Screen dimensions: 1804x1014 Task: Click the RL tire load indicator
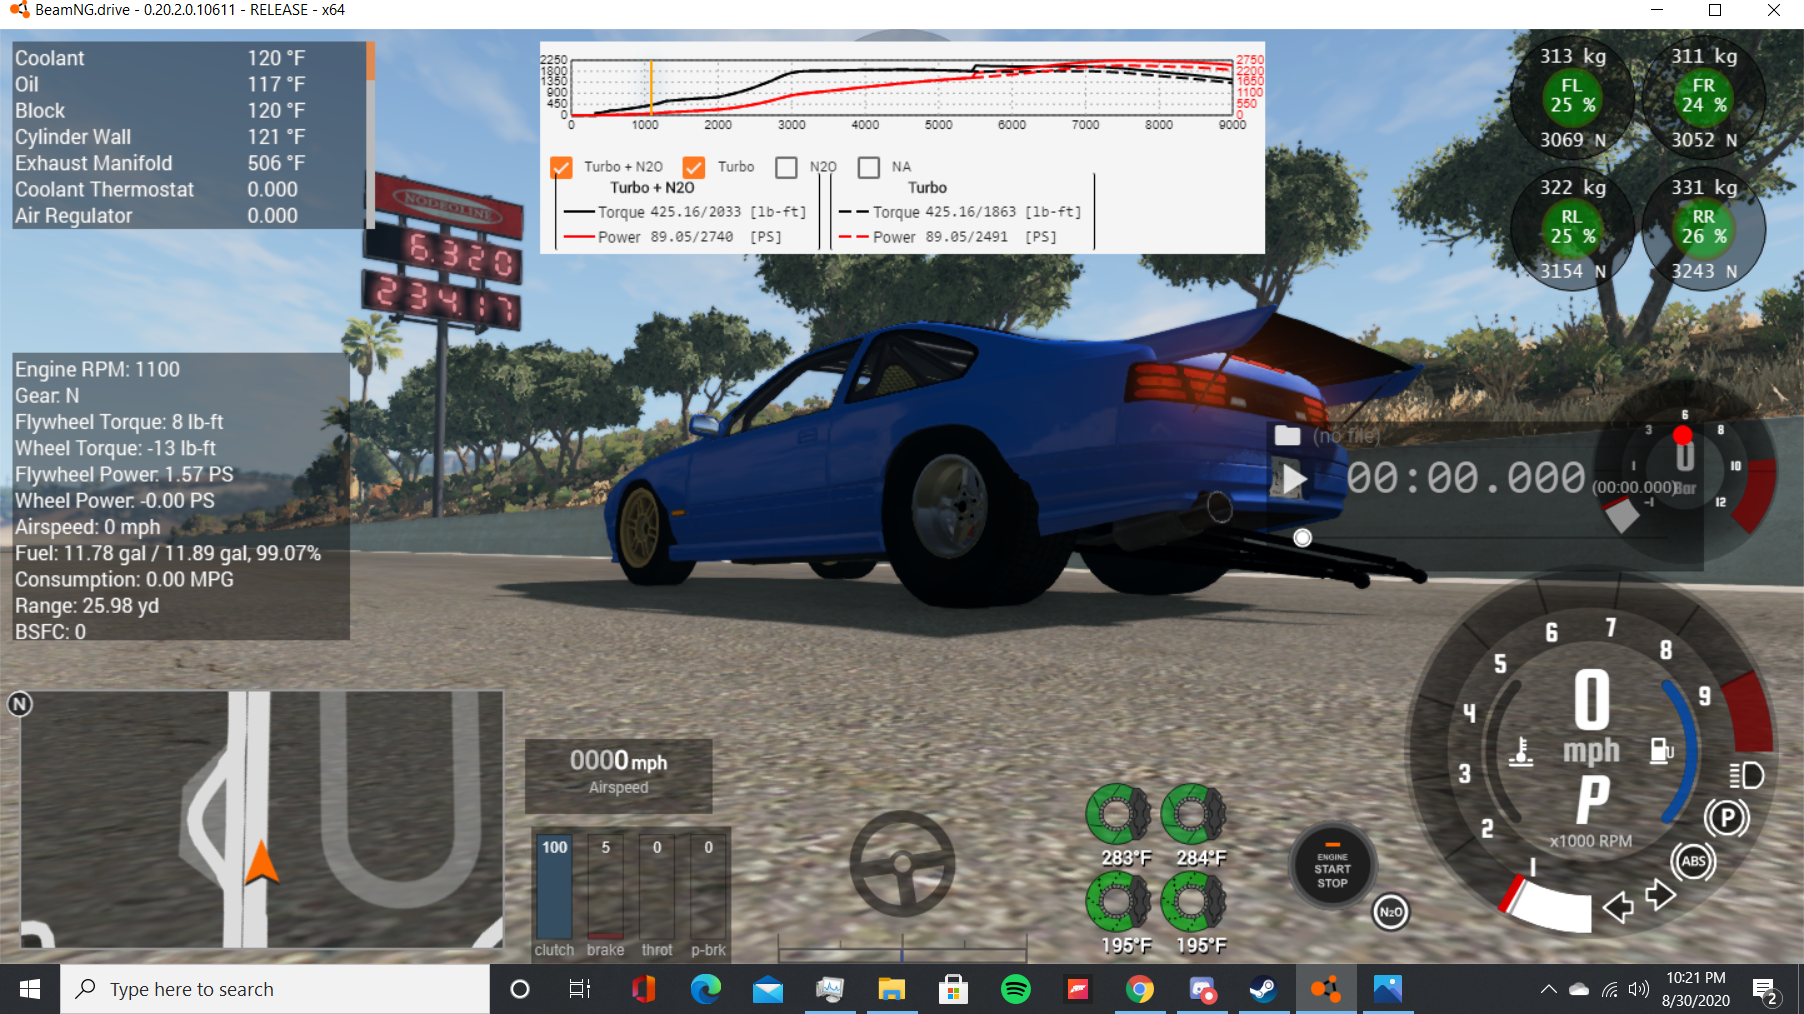coord(1573,228)
